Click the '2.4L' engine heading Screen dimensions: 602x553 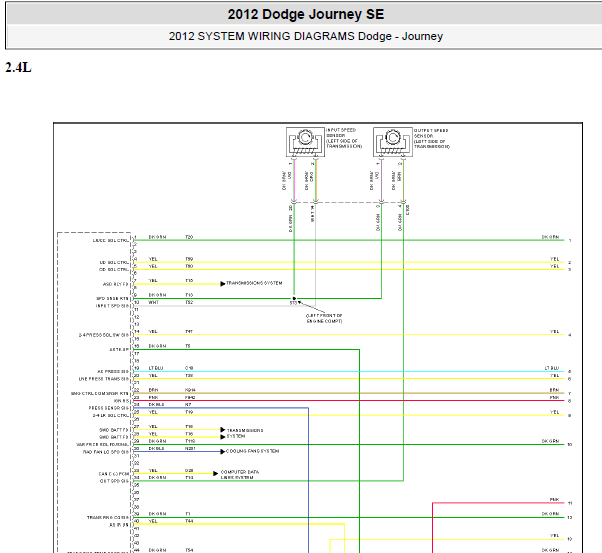[x=18, y=68]
